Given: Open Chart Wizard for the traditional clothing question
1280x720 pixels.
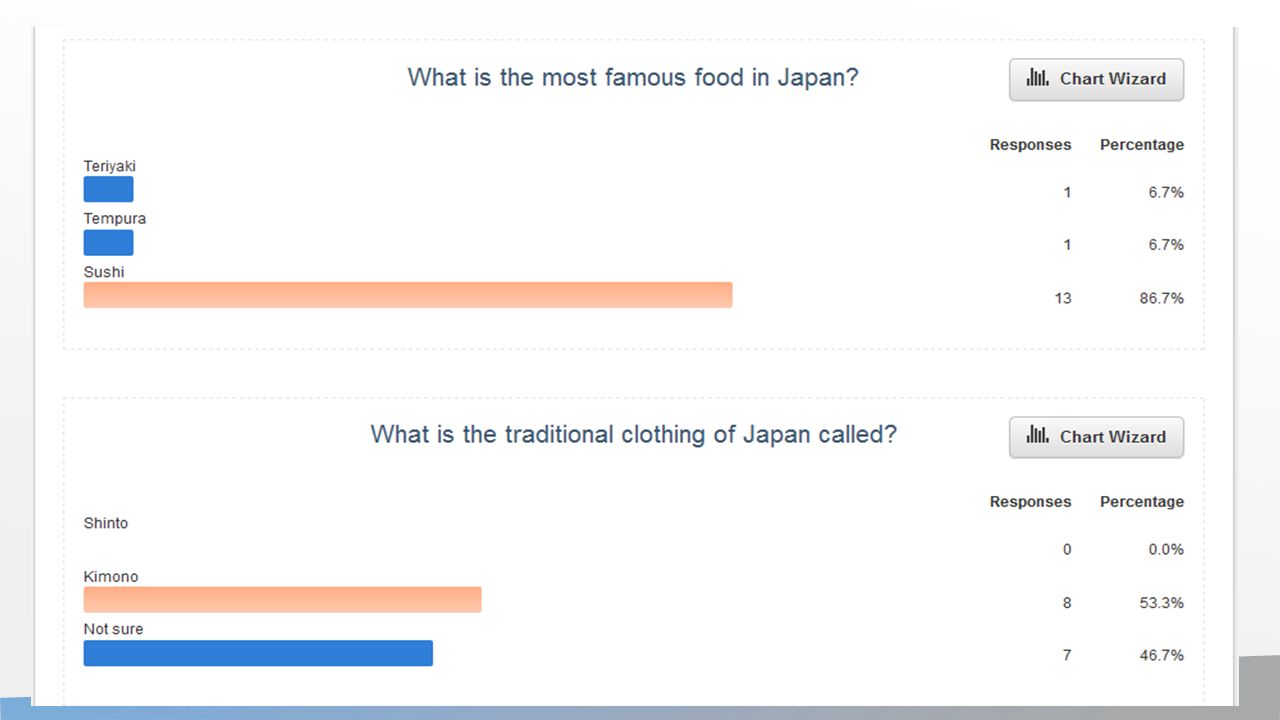Looking at the screenshot, I should 1096,437.
